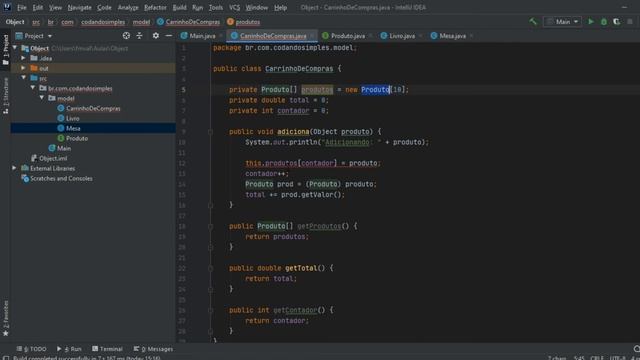
Task: Open Project panel settings gear
Action: point(156,36)
